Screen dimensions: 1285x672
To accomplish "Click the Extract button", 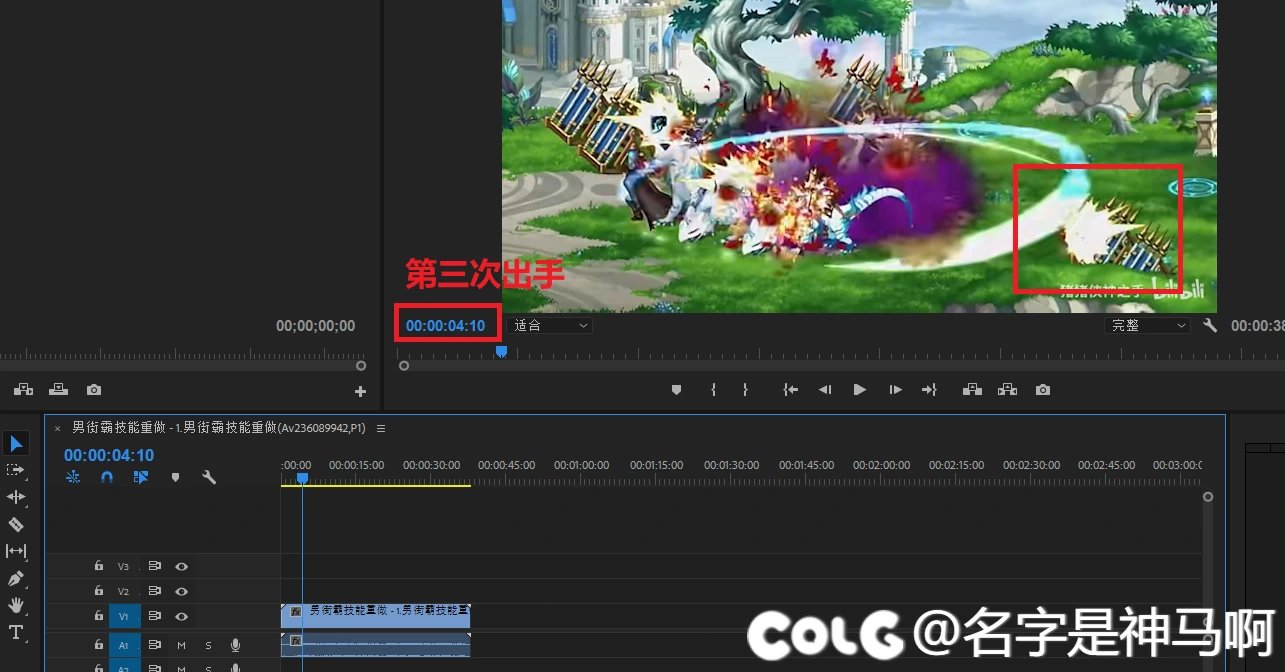I will pos(1007,390).
